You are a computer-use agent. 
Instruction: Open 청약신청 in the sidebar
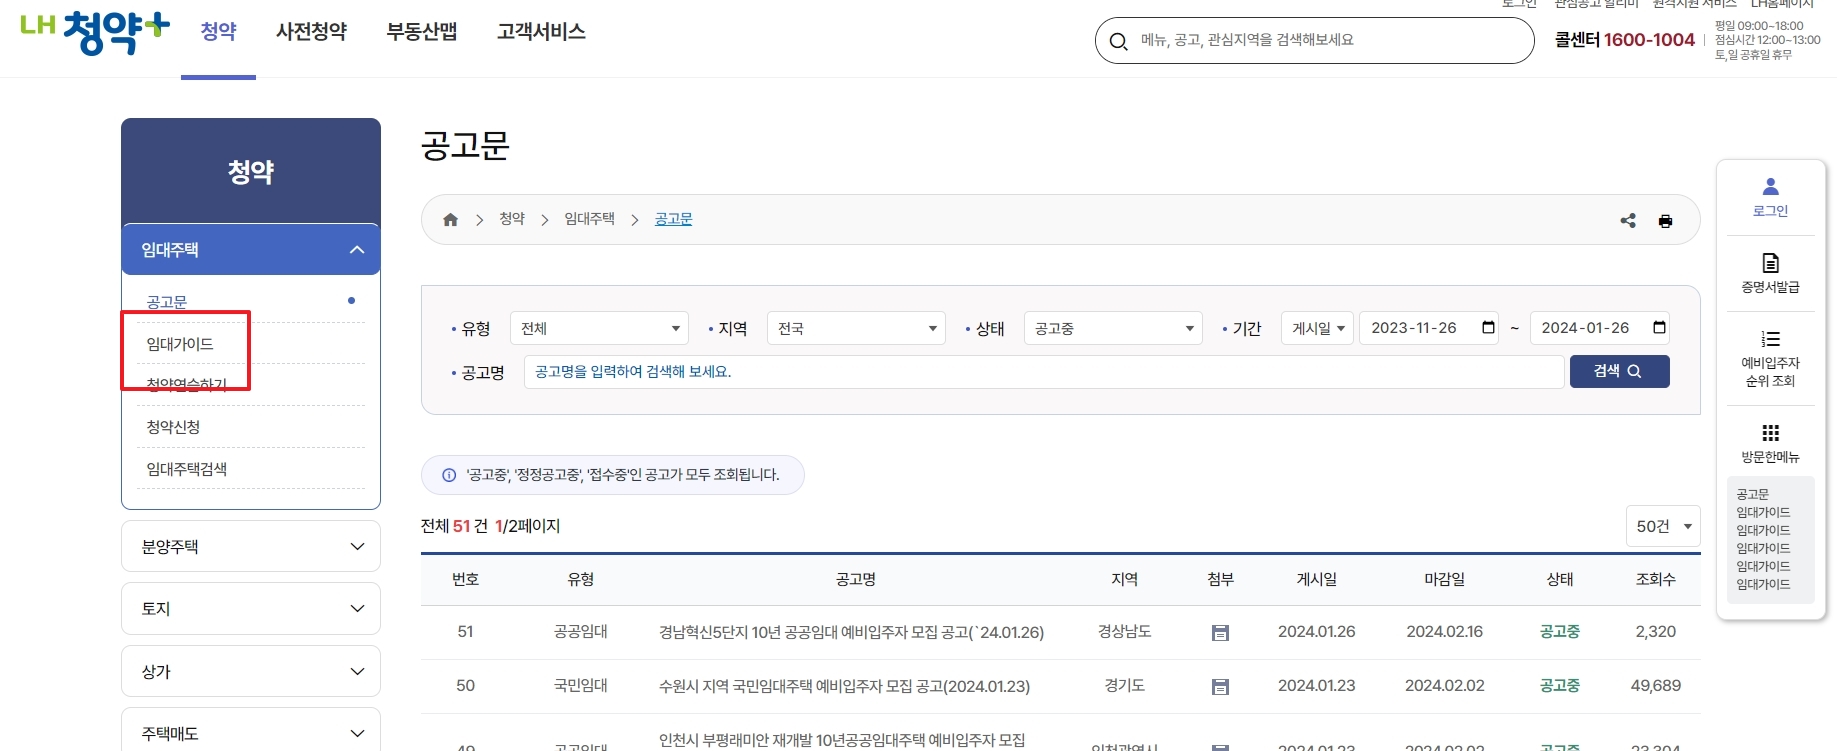[x=173, y=427]
